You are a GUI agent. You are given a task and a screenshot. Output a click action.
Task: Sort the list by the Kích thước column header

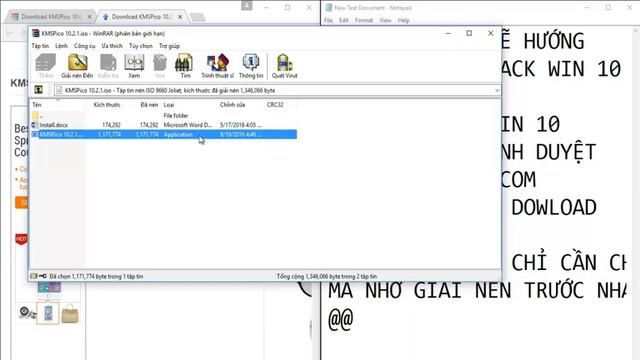click(107, 105)
